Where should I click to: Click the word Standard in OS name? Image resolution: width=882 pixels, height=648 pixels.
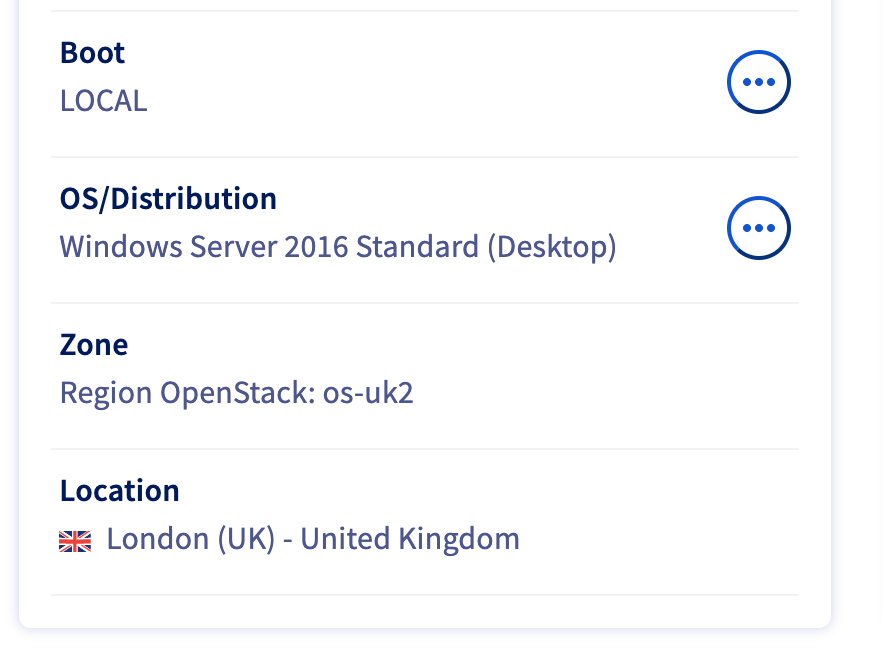(417, 247)
